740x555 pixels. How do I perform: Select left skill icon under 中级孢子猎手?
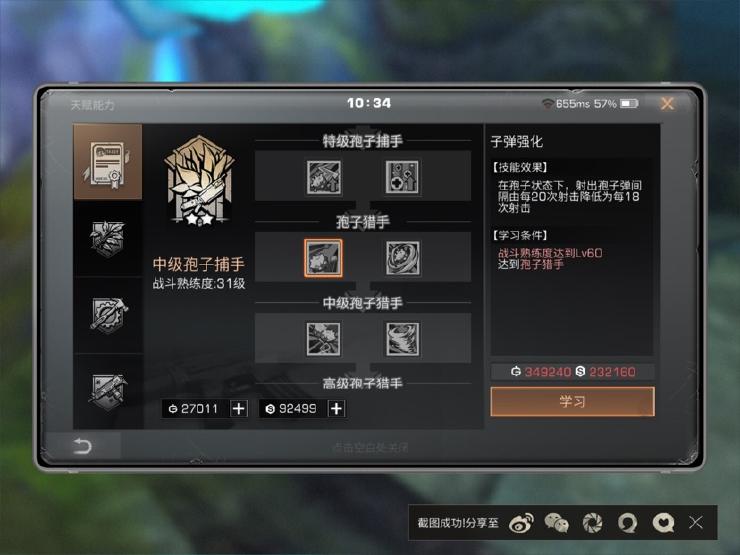[x=323, y=339]
